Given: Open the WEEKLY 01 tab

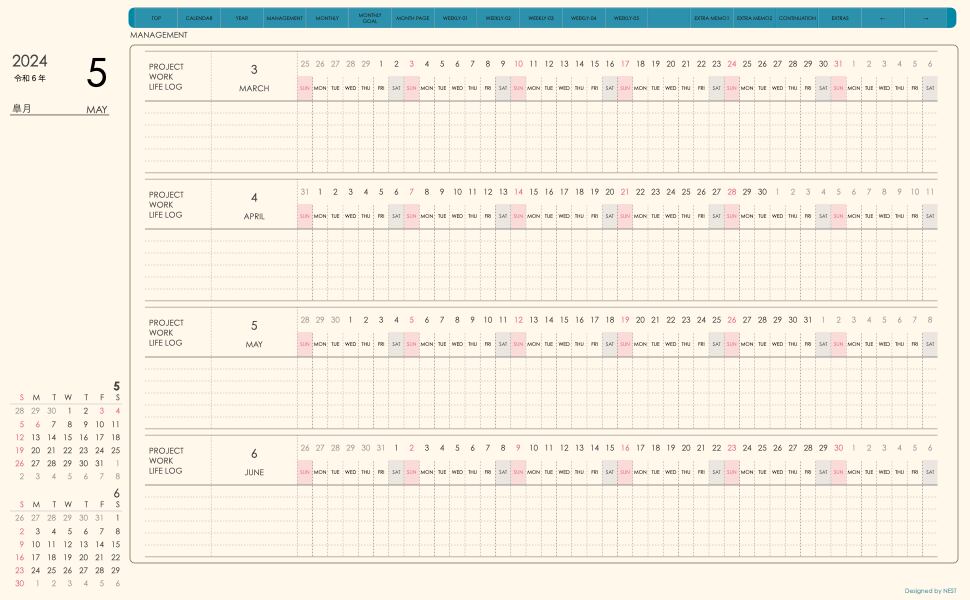Looking at the screenshot, I should pos(455,18).
